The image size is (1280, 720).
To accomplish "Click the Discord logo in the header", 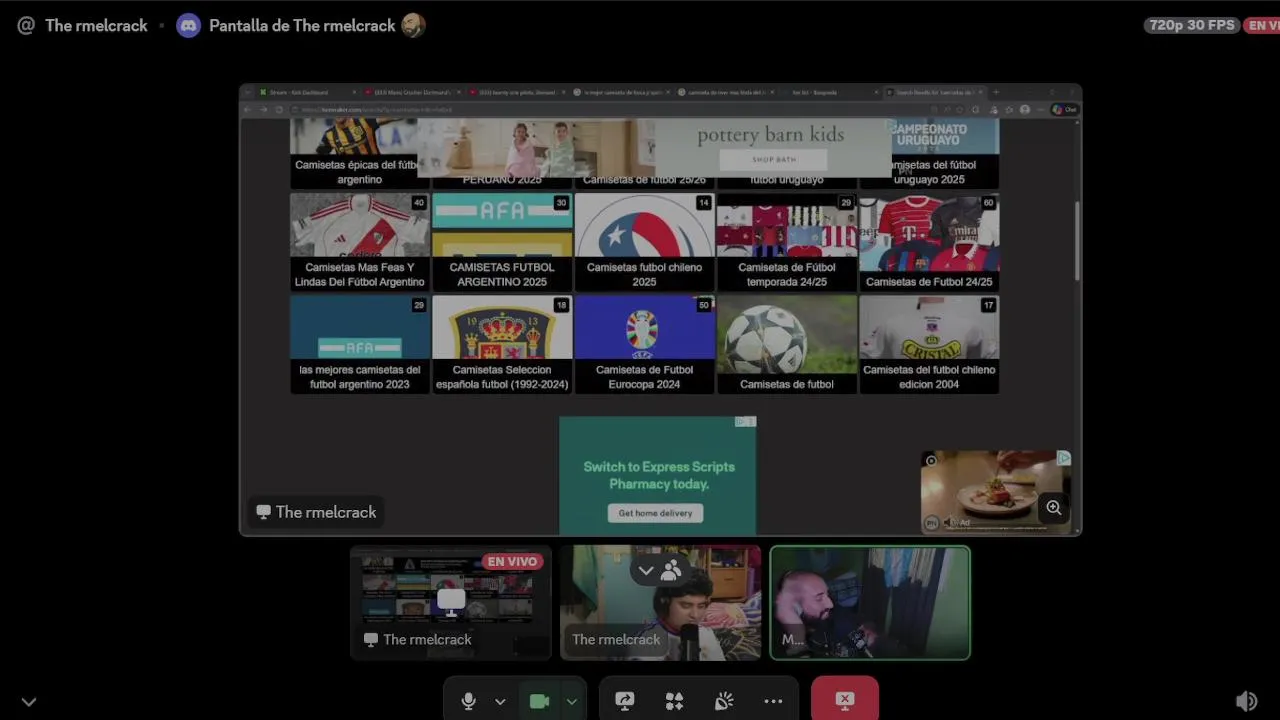I will coord(188,26).
